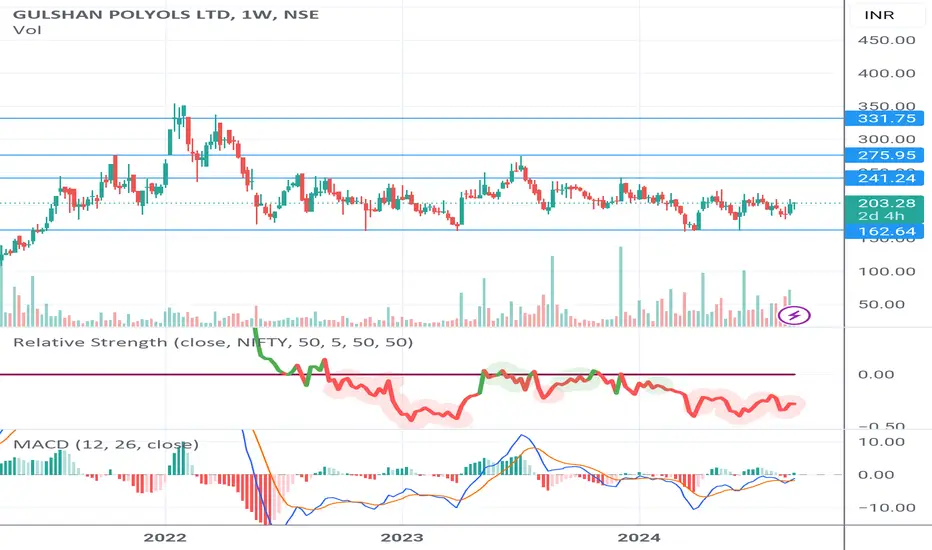The height and width of the screenshot is (550, 932).
Task: Select the MACD (12, 26, close) legend
Action: click(106, 444)
